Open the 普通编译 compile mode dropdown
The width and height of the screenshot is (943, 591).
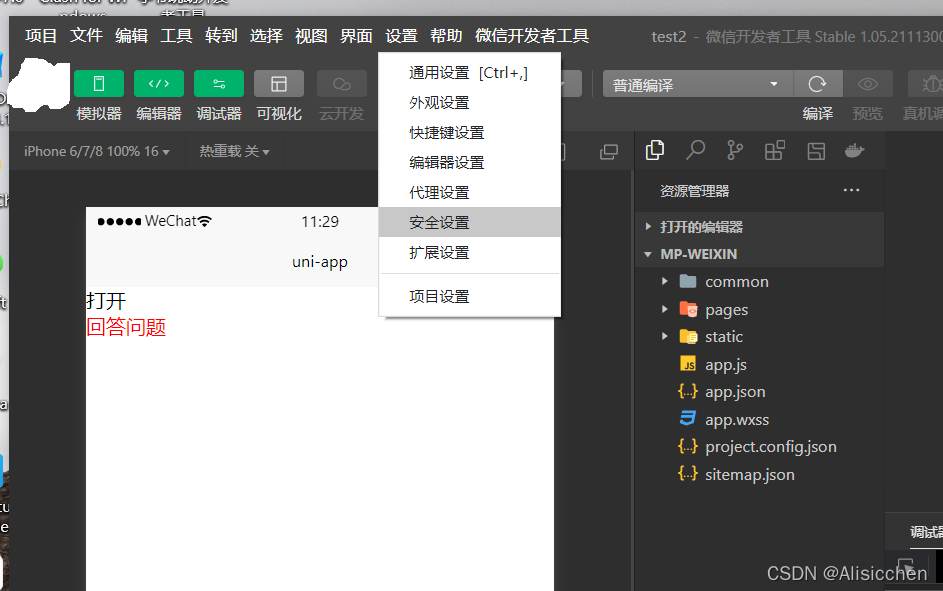click(x=698, y=84)
